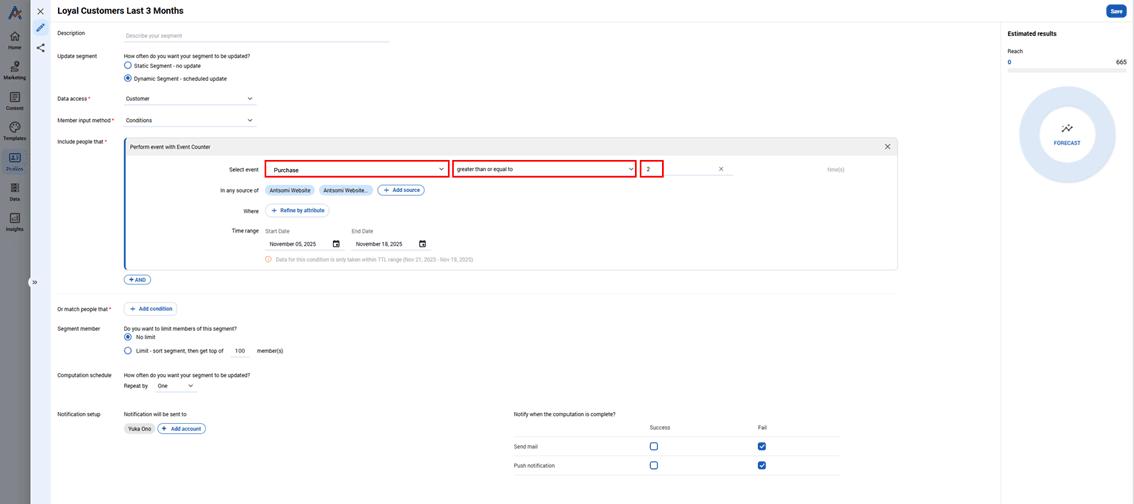This screenshot has width=1134, height=504.
Task: Click the Forecast chart icon
Action: (1067, 129)
